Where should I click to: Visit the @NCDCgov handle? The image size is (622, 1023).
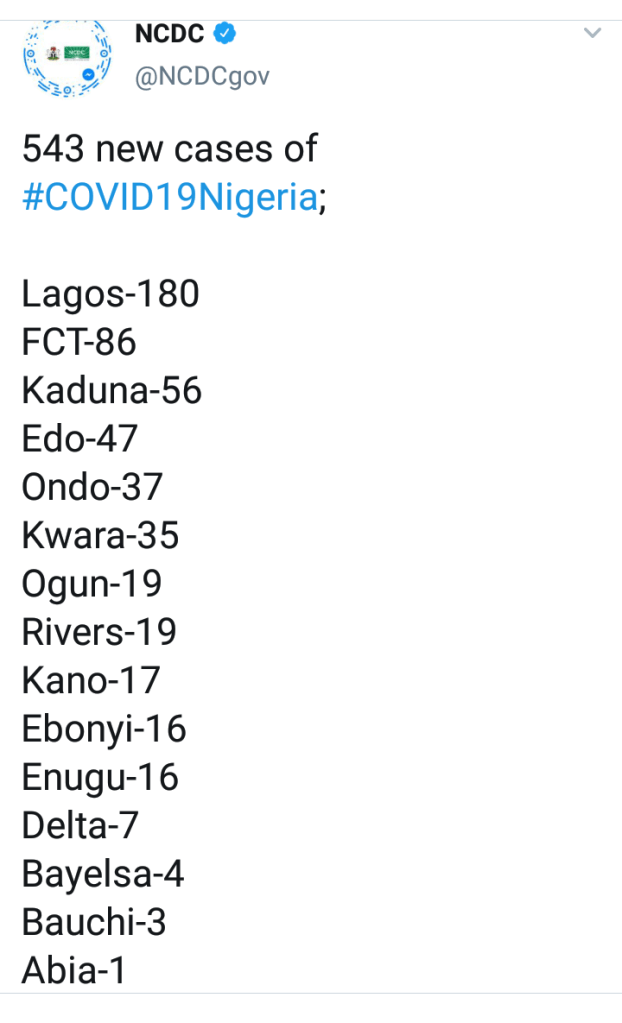coord(202,76)
